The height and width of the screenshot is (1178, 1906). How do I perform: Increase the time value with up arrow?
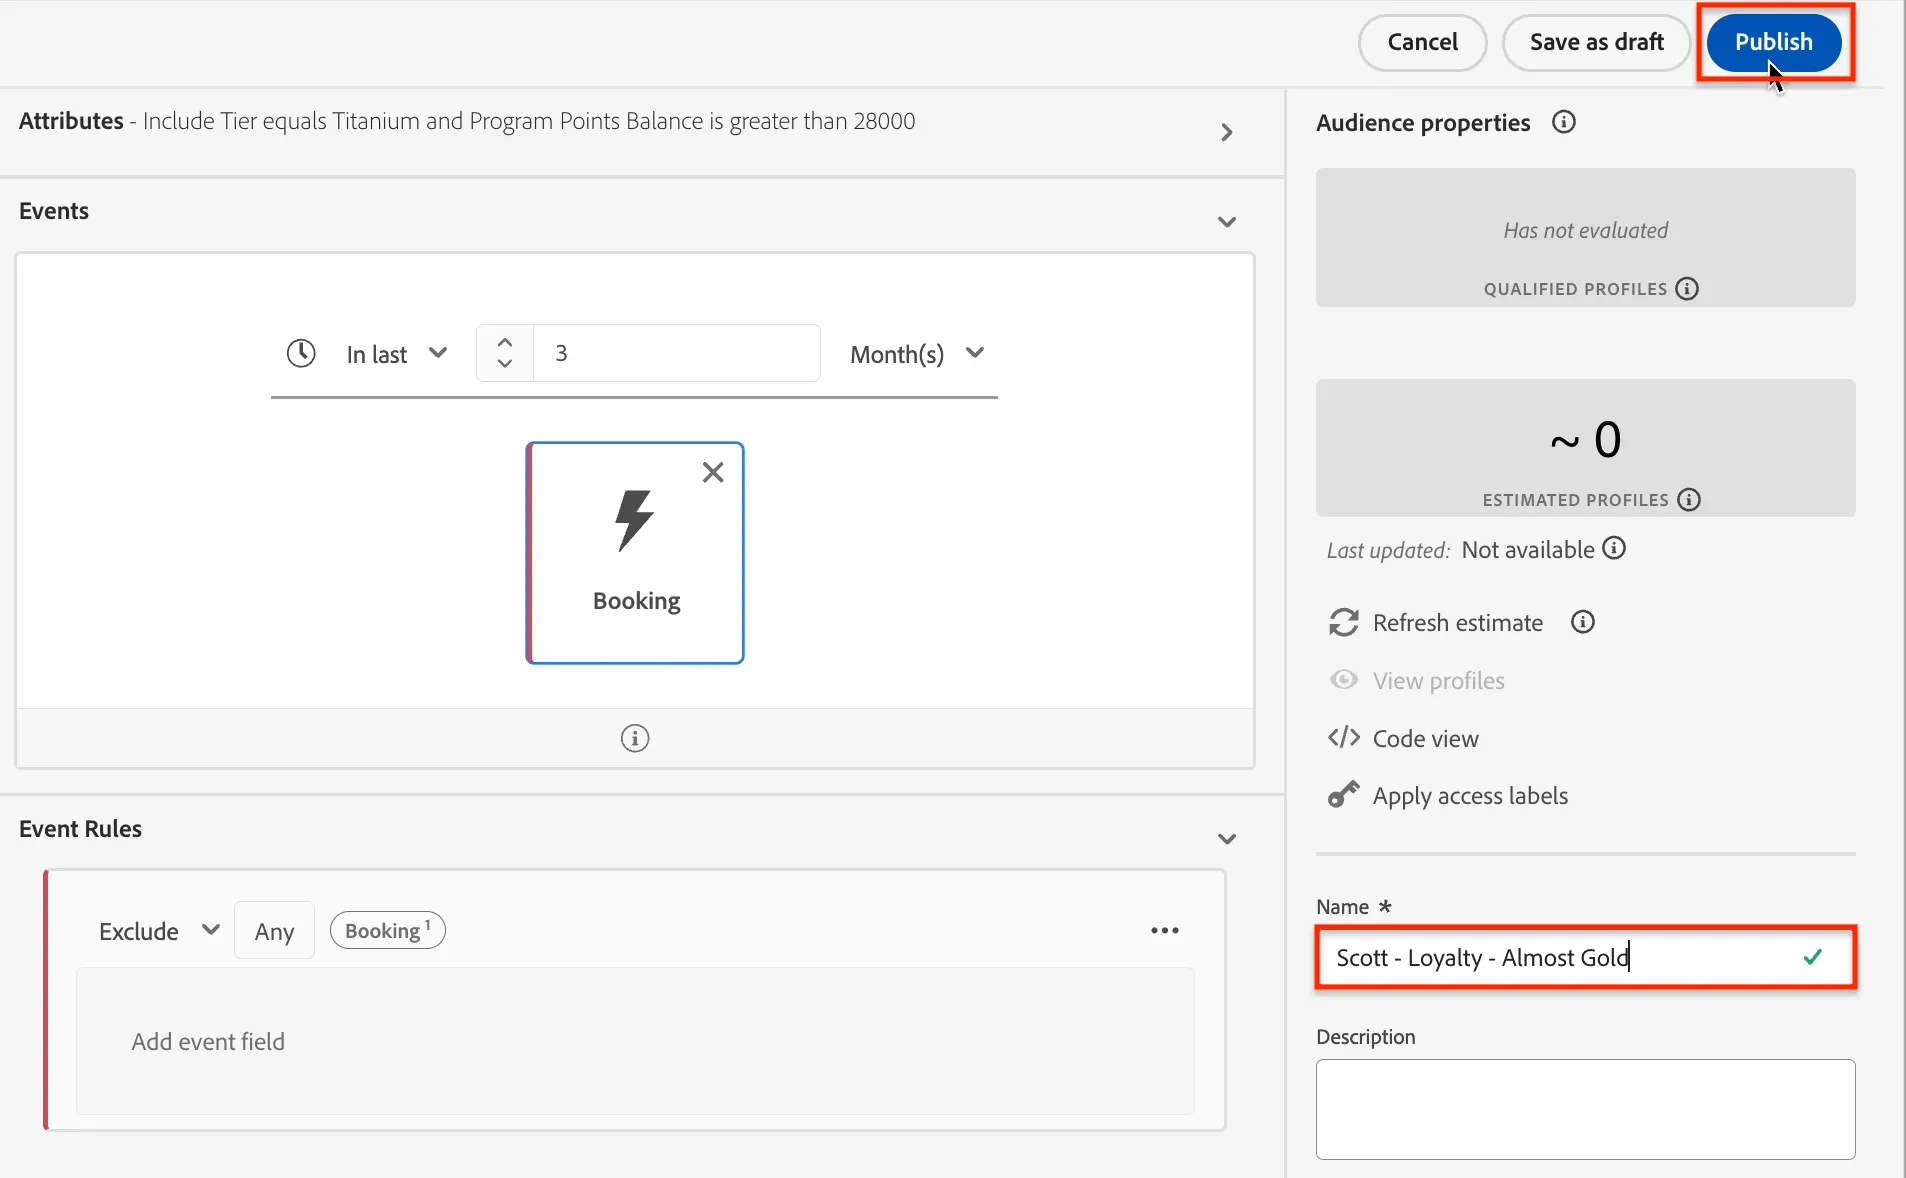pyautogui.click(x=505, y=341)
